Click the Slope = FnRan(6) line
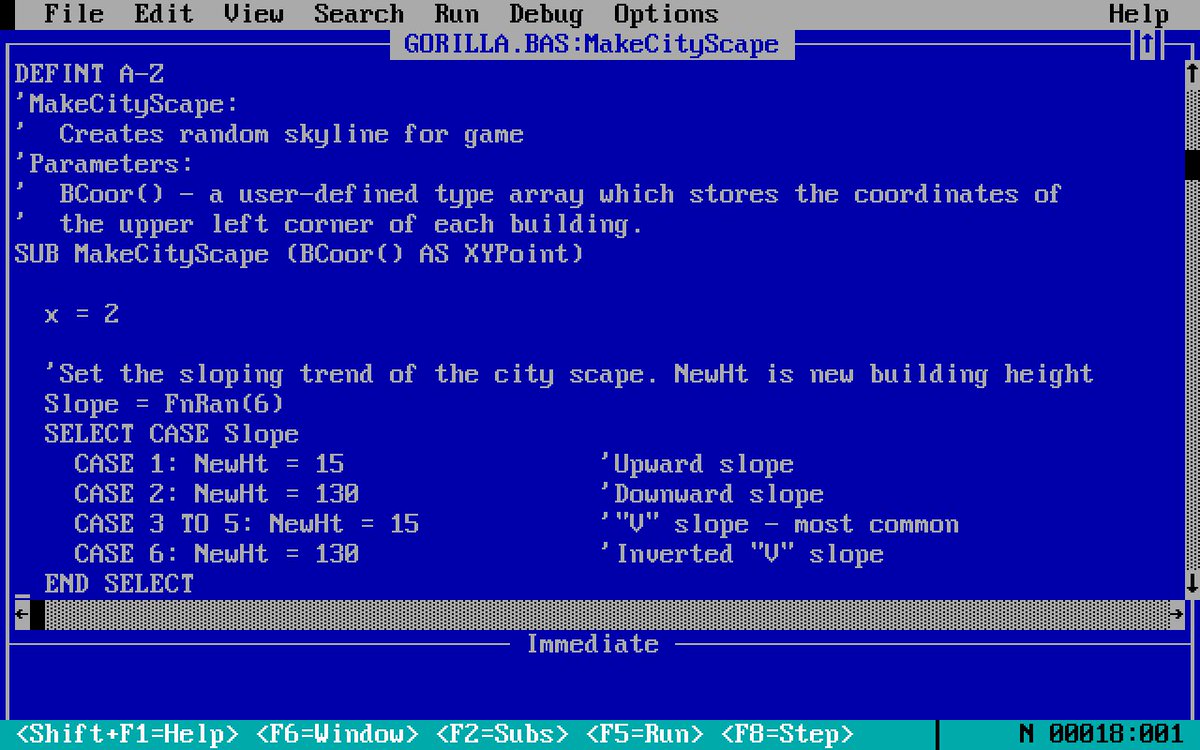This screenshot has width=1200, height=750. pos(164,404)
